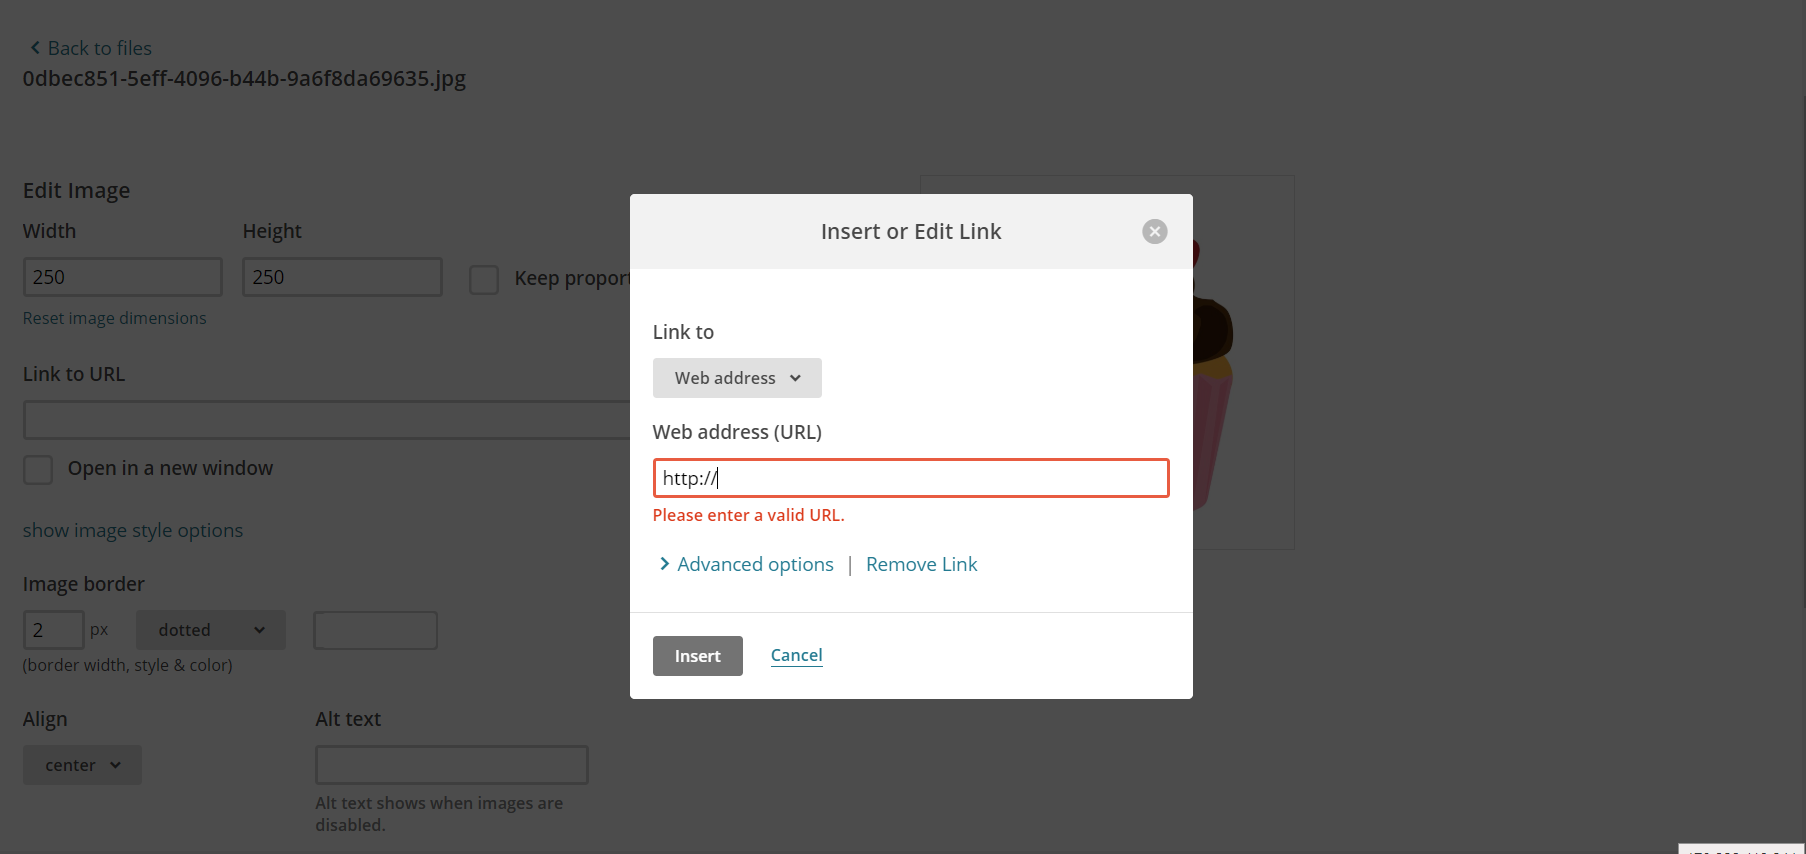Viewport: 1806px width, 854px height.
Task: Click the Insert button
Action: point(697,656)
